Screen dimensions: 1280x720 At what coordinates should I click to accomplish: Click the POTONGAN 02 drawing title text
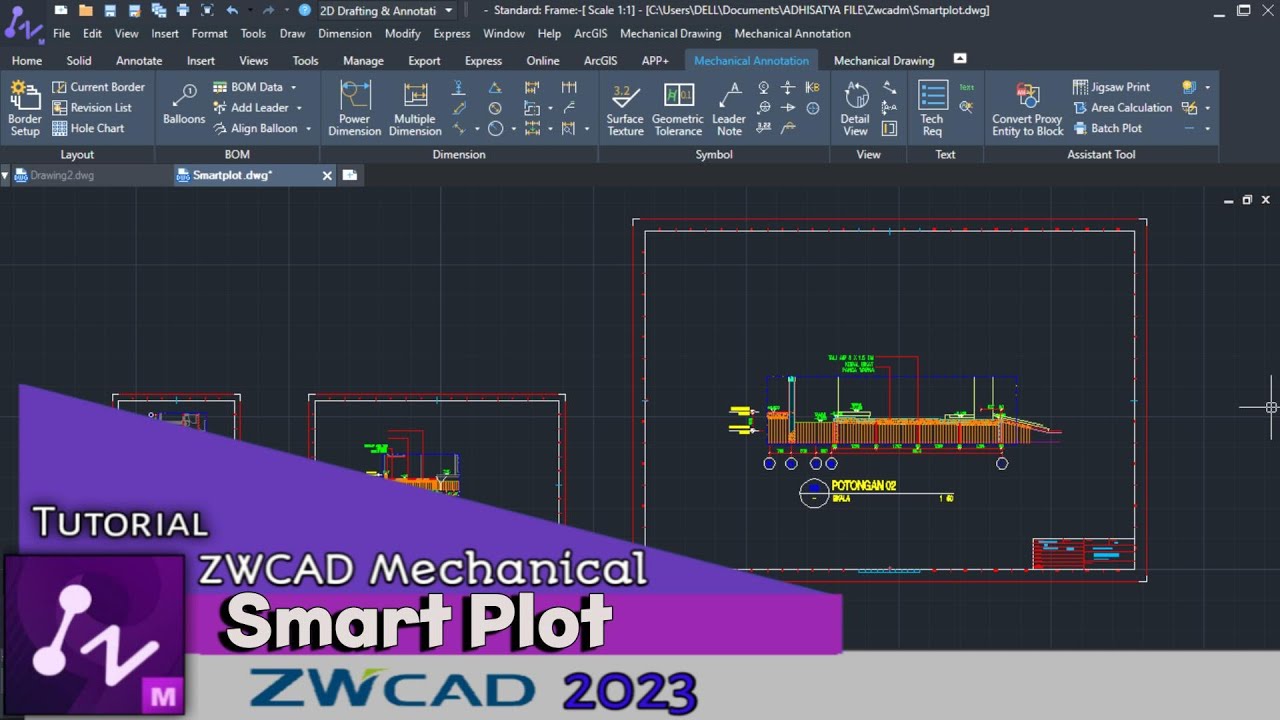863,485
